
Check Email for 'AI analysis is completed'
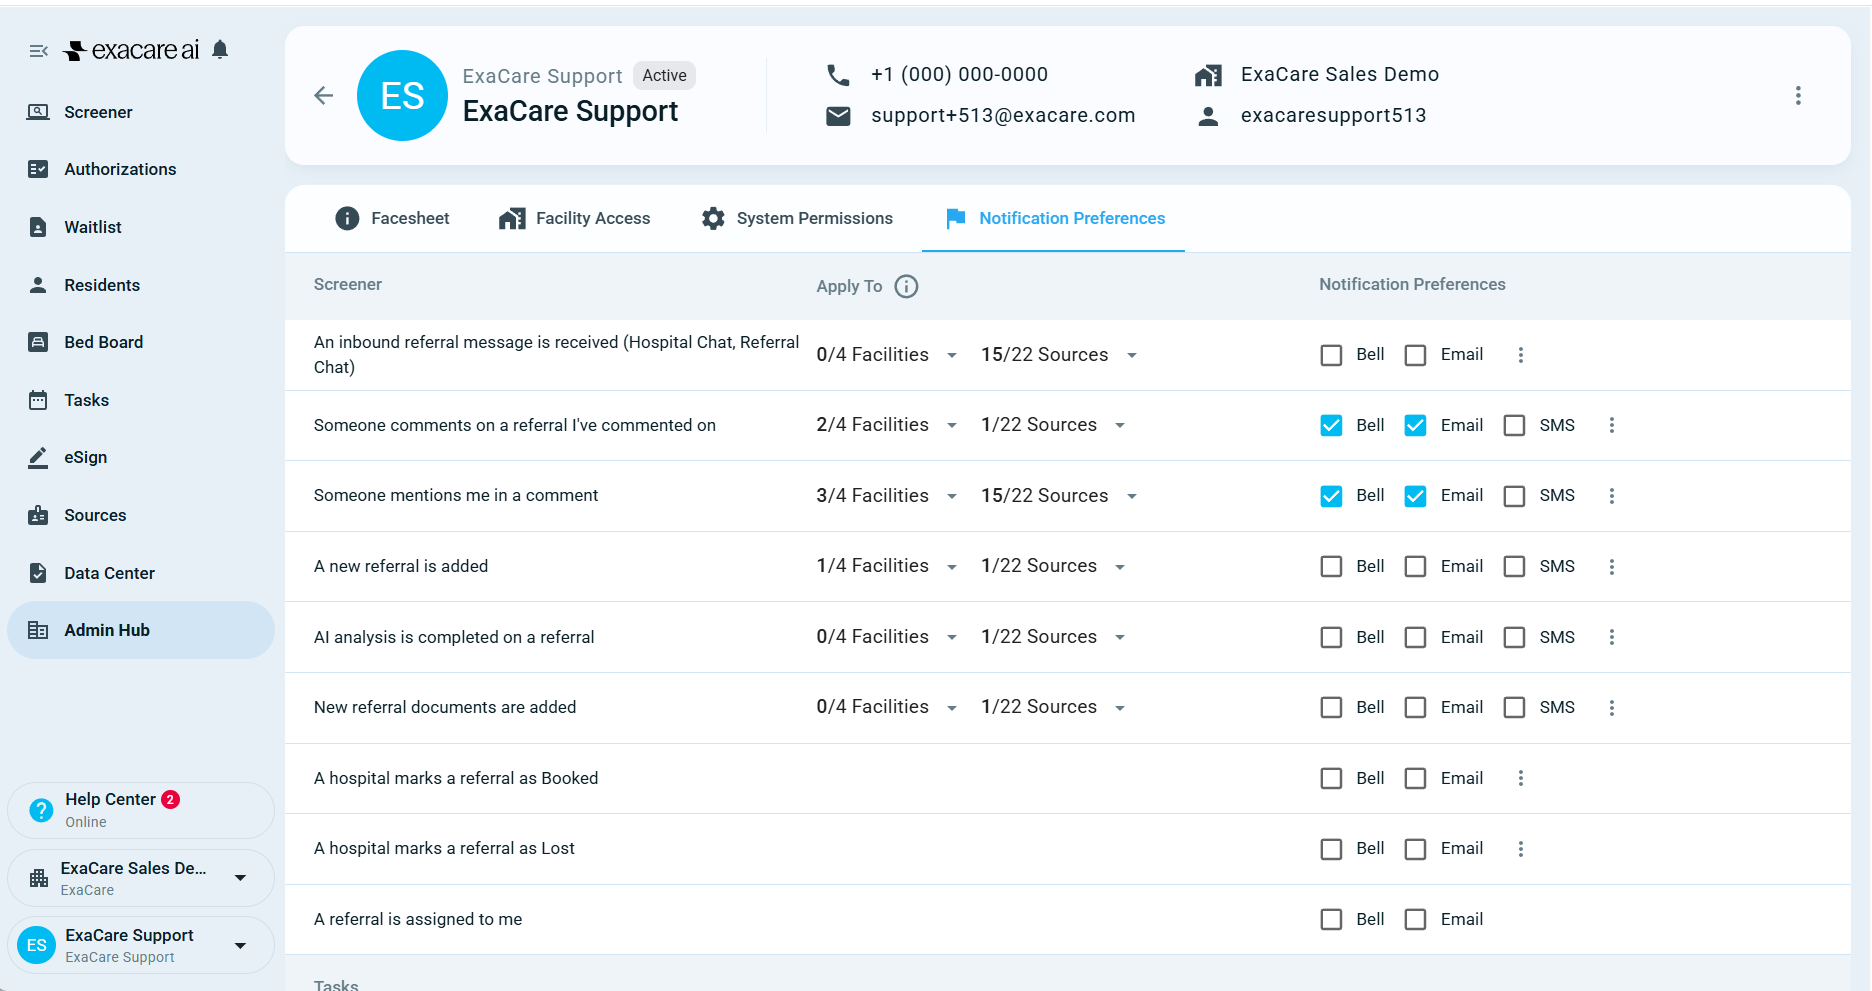coord(1415,637)
